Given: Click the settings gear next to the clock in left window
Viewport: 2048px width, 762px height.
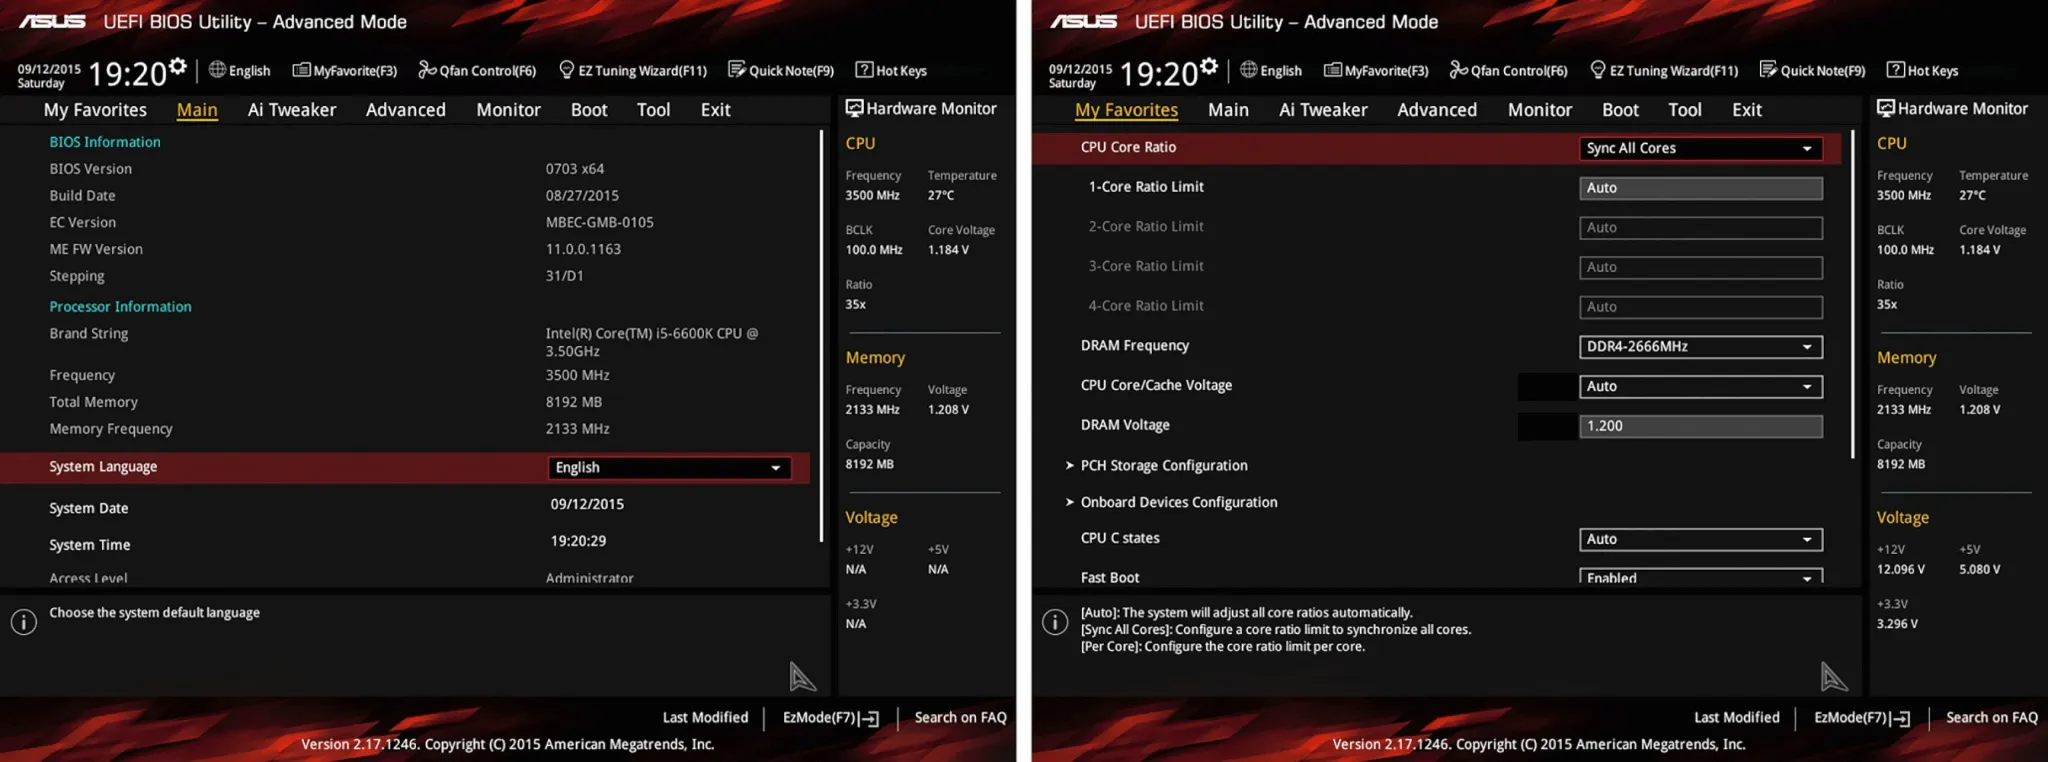Looking at the screenshot, I should (178, 66).
